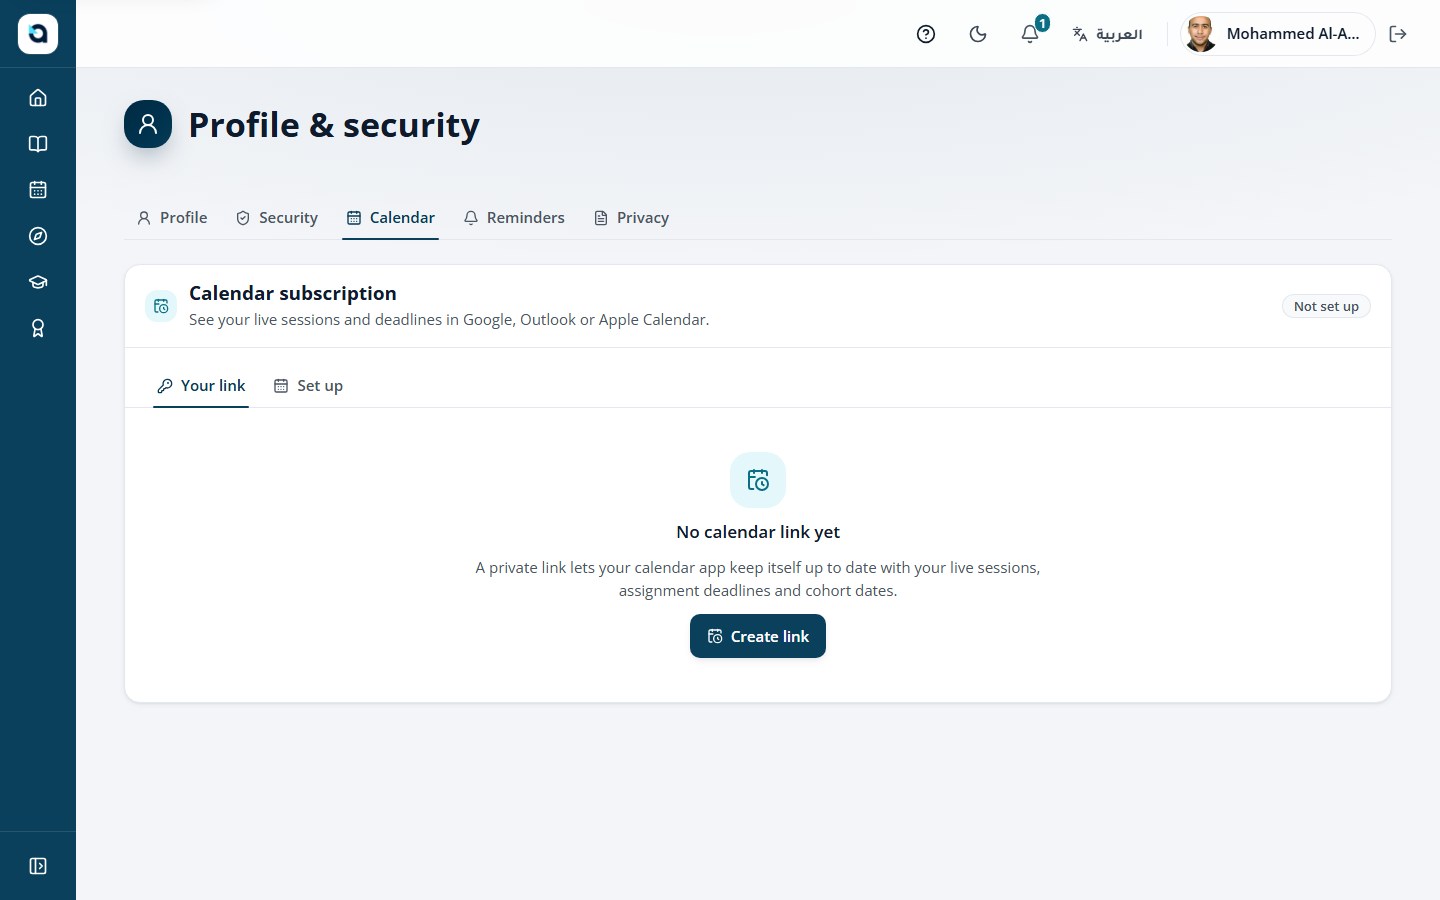The width and height of the screenshot is (1440, 900).
Task: Expand the sidebar with the panel icon
Action: point(38,866)
